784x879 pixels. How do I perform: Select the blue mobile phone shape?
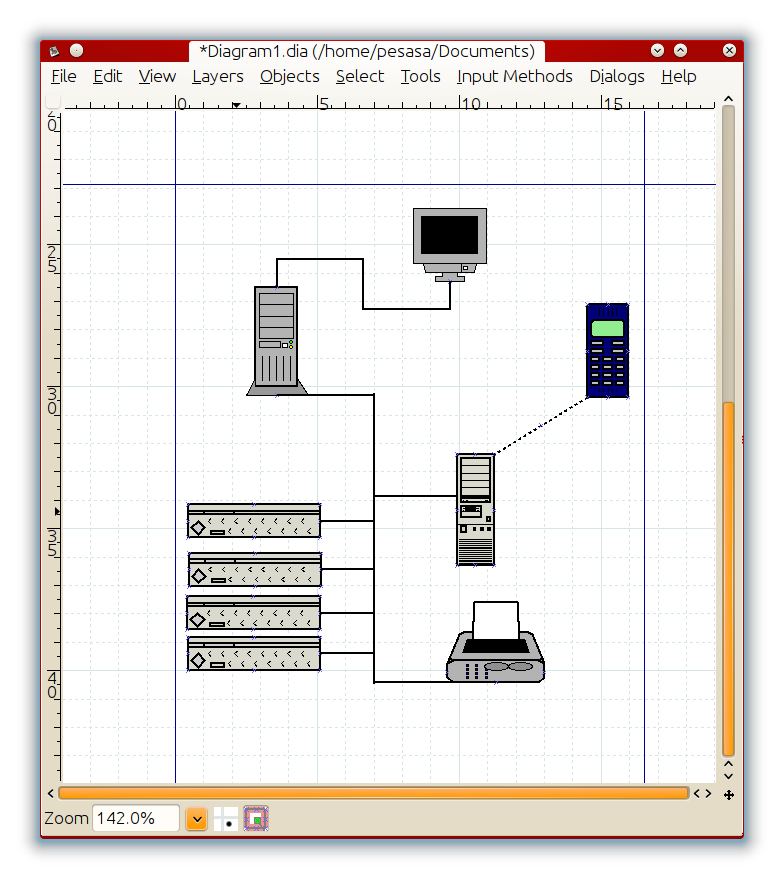pyautogui.click(x=607, y=350)
